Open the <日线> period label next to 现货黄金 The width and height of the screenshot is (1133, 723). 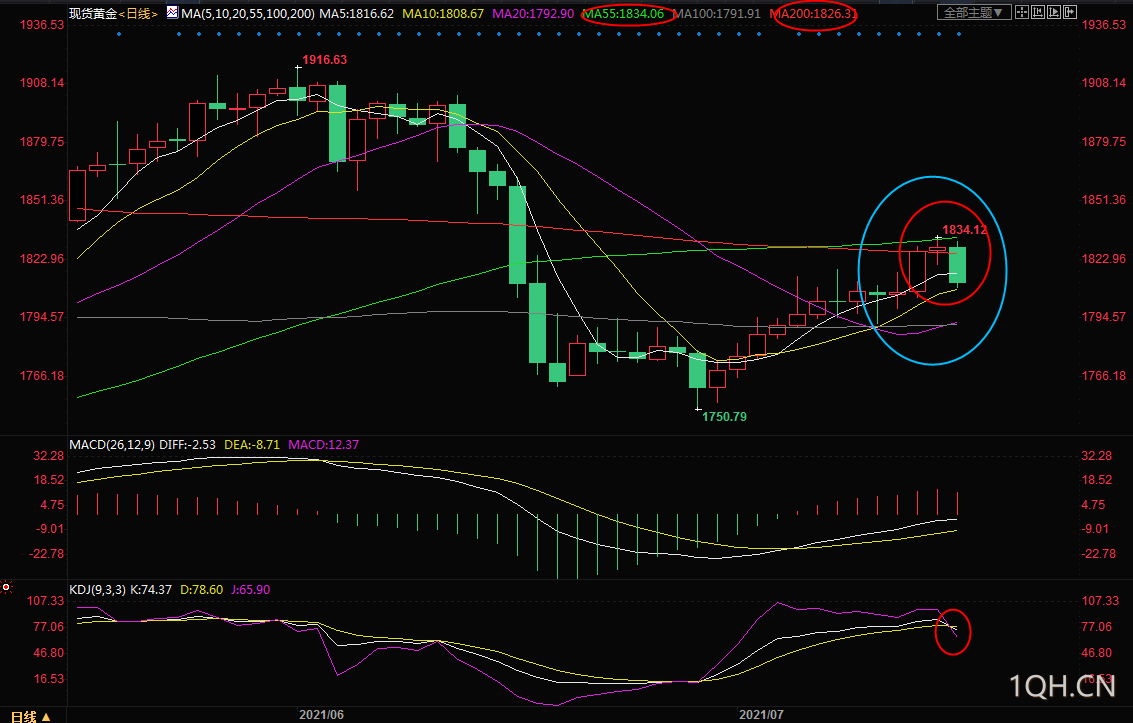(138, 14)
